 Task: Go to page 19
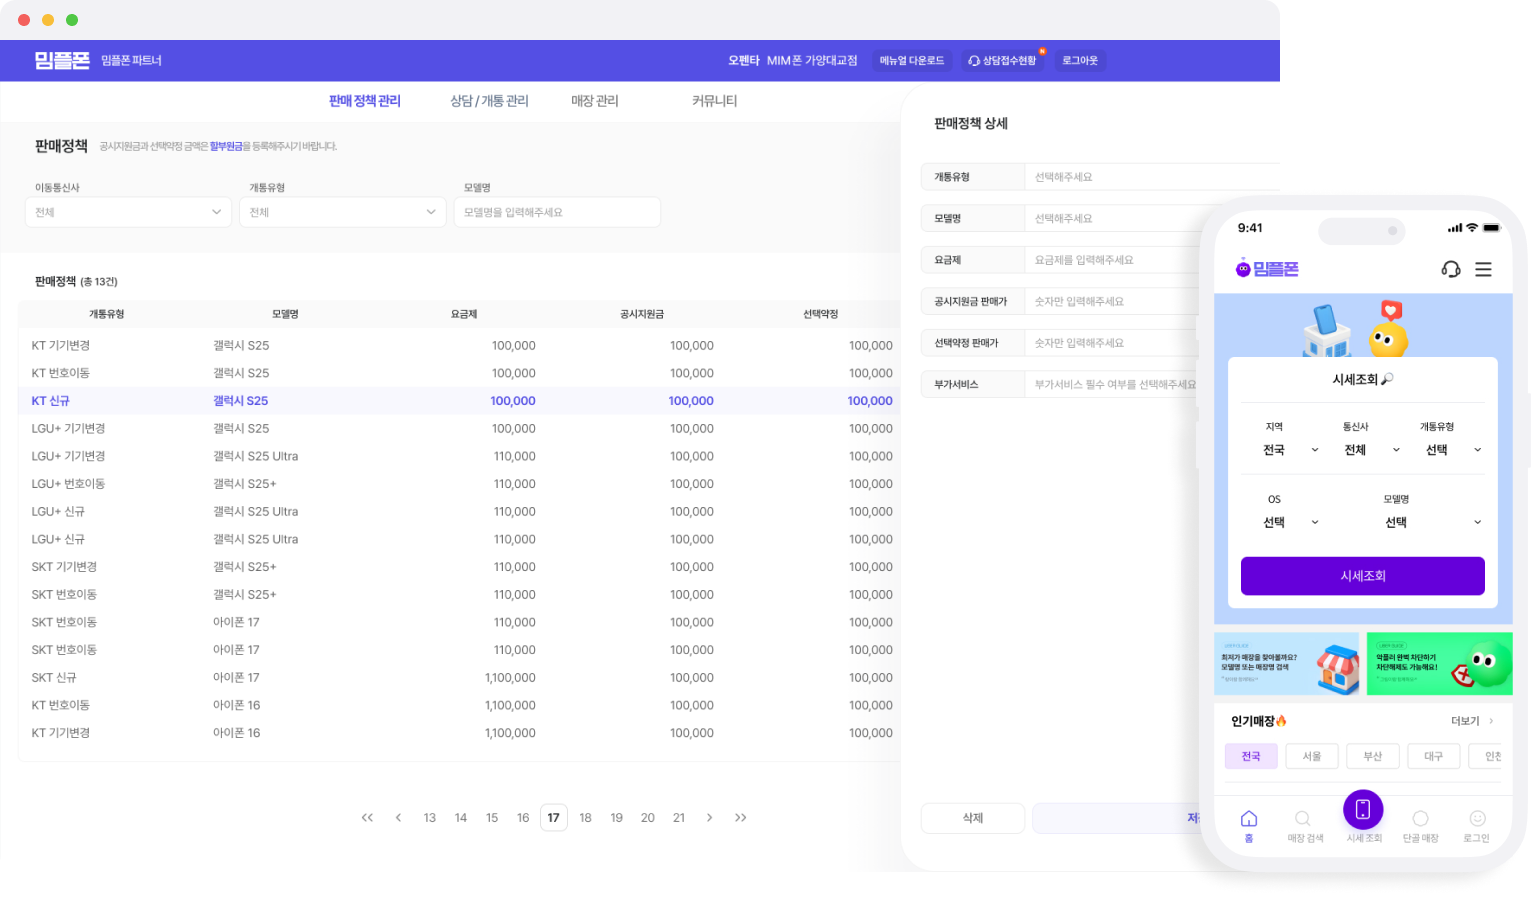(617, 818)
